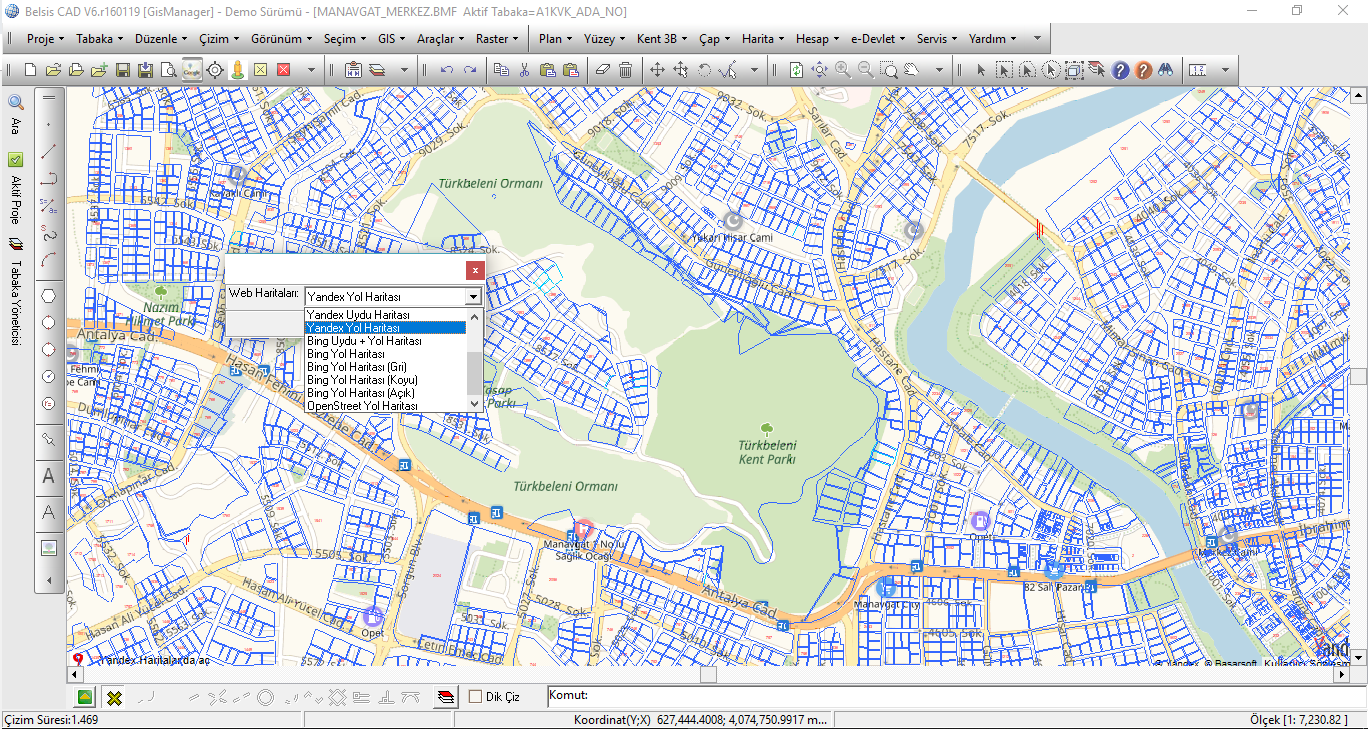Expand the e-Devlet menu
1368x729 pixels.
(878, 39)
